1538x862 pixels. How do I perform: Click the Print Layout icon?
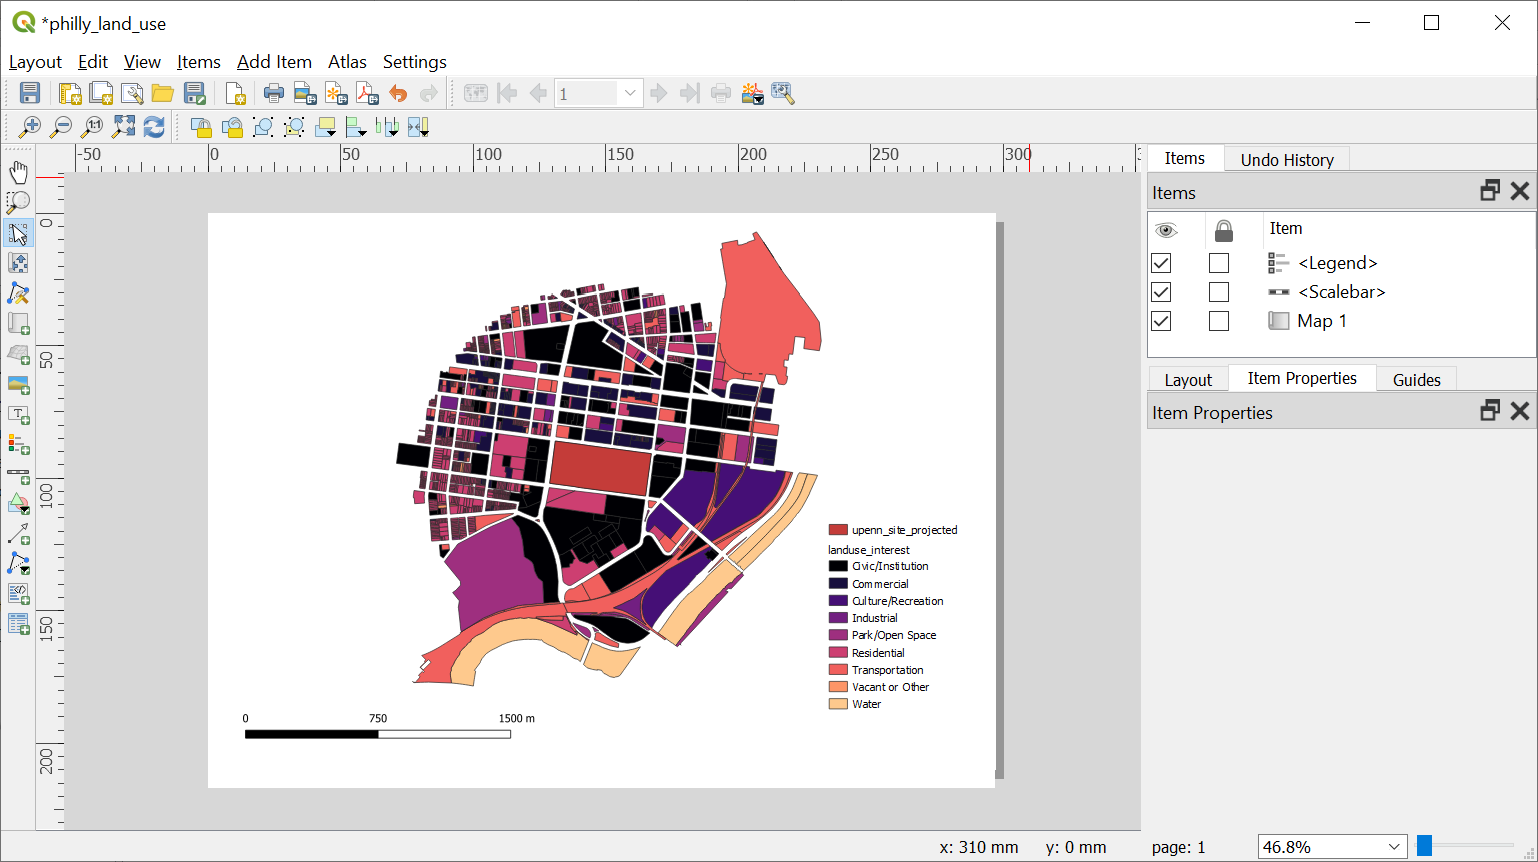click(x=273, y=94)
